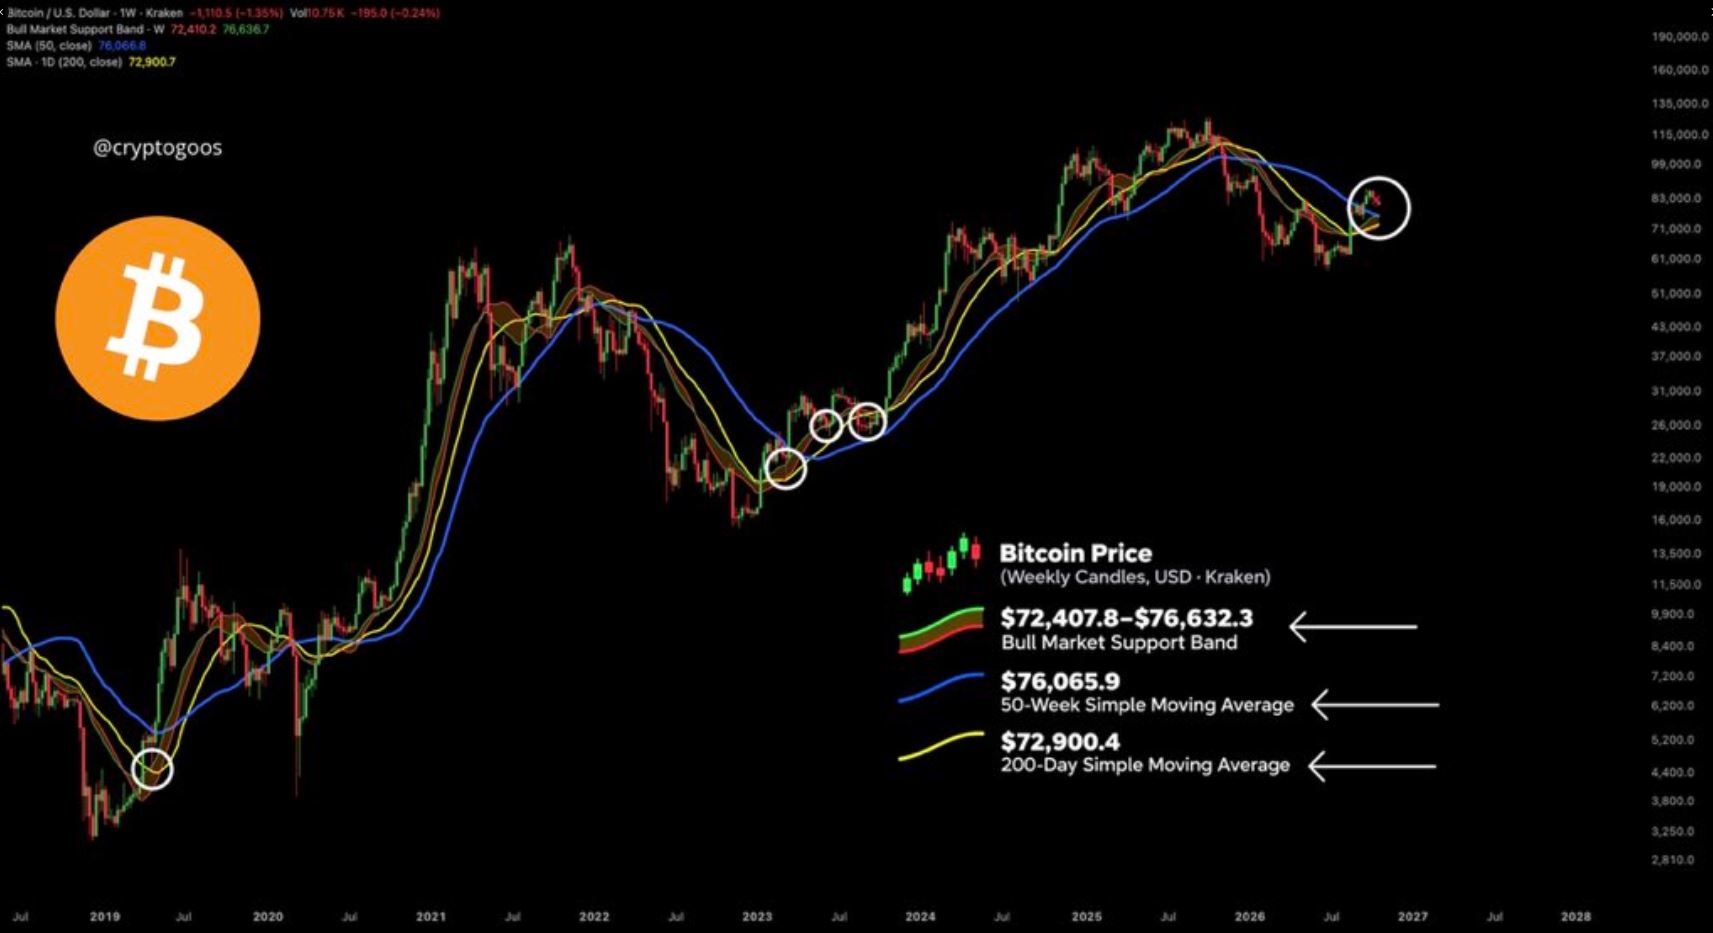Click the 43,000.0 price axis label
This screenshot has width=1713, height=933.
(1677, 327)
